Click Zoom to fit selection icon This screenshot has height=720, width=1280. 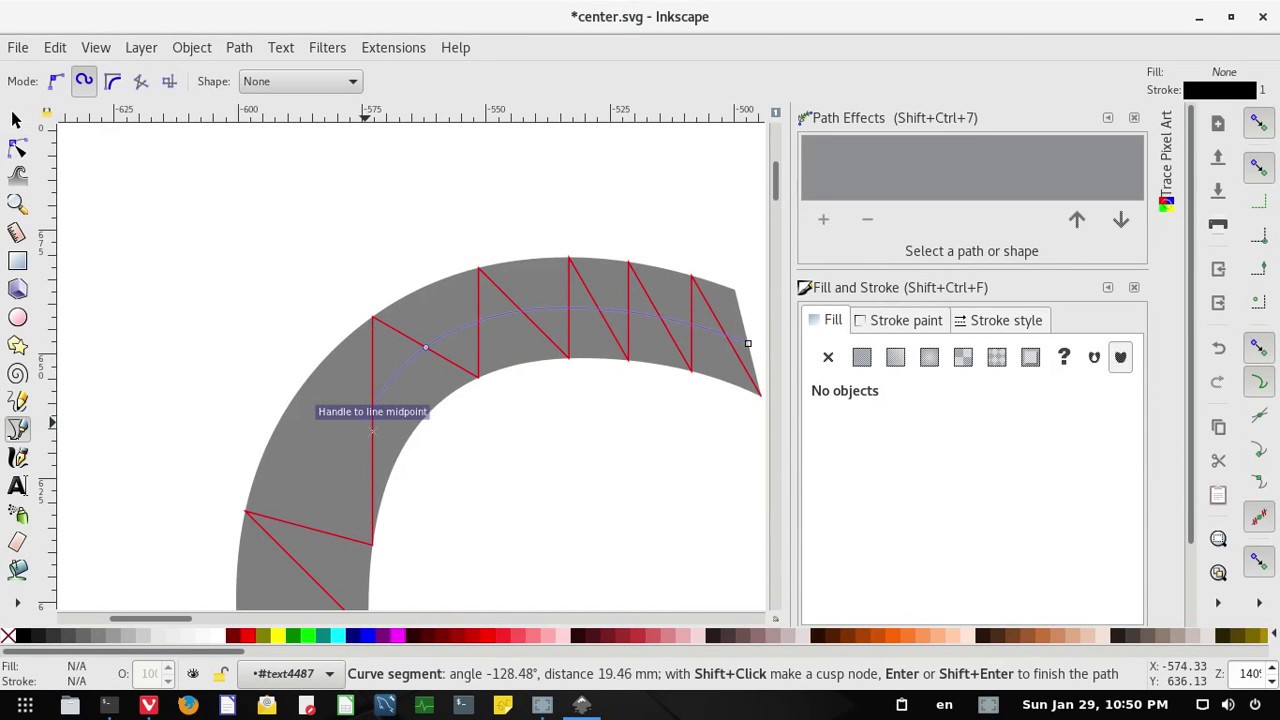point(1218,539)
